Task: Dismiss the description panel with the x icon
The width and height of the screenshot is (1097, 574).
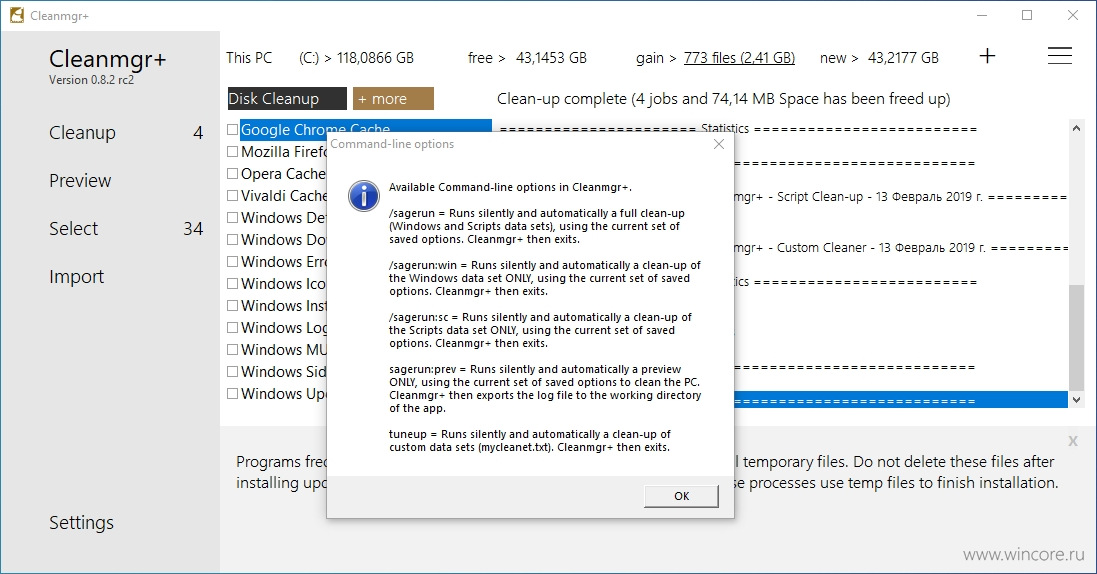Action: (x=1073, y=441)
